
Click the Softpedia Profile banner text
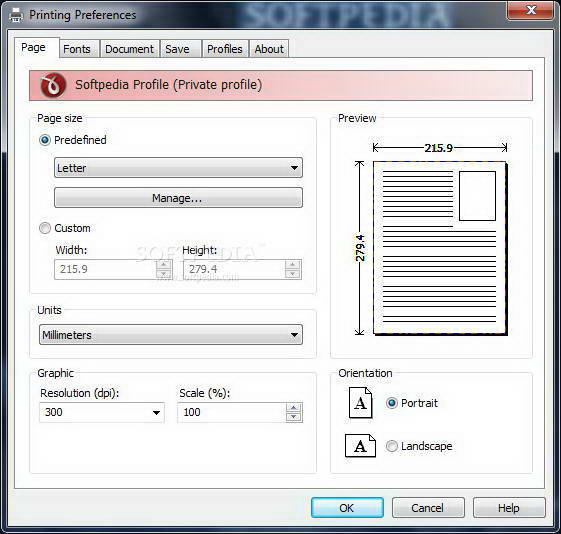coord(169,85)
